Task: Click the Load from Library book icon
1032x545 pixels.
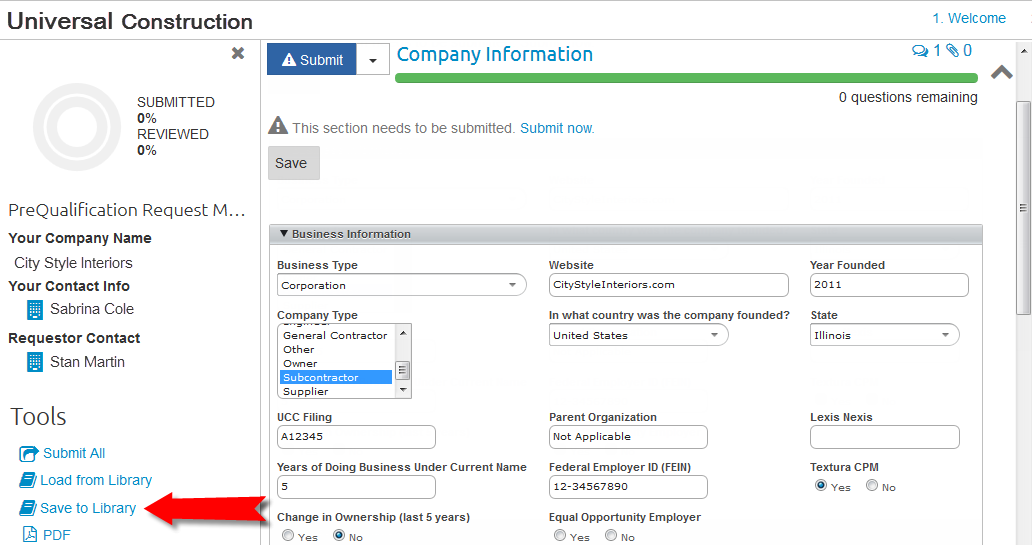Action: 28,480
